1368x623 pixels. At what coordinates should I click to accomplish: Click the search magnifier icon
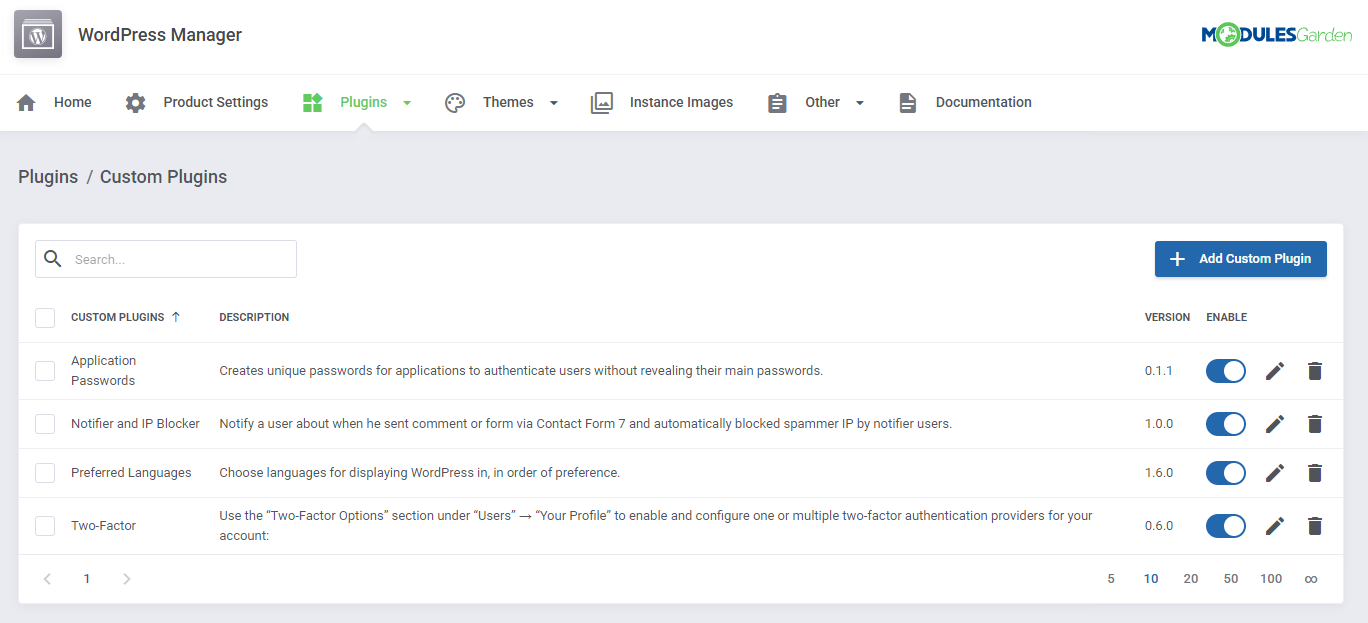[x=53, y=258]
